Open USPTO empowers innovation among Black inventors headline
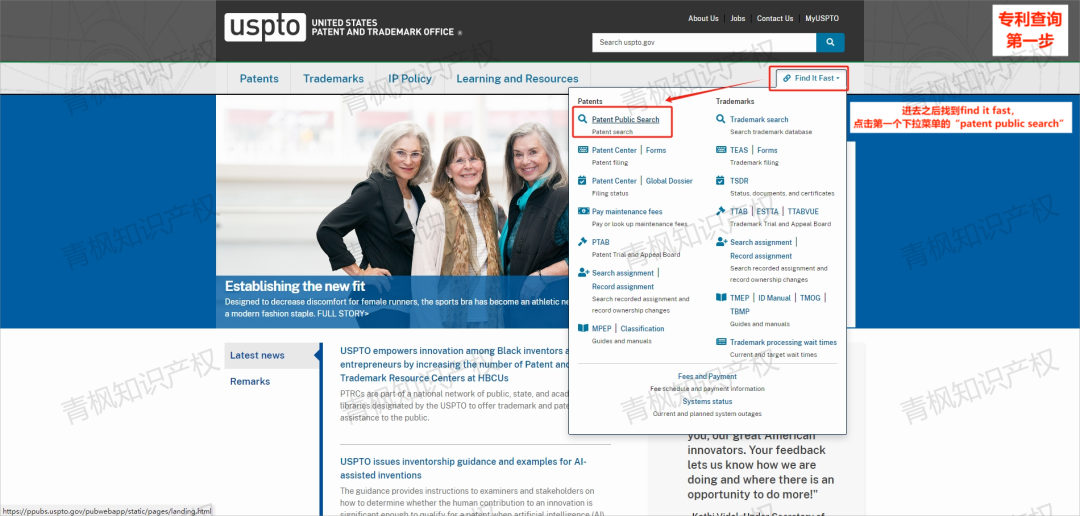 455,364
